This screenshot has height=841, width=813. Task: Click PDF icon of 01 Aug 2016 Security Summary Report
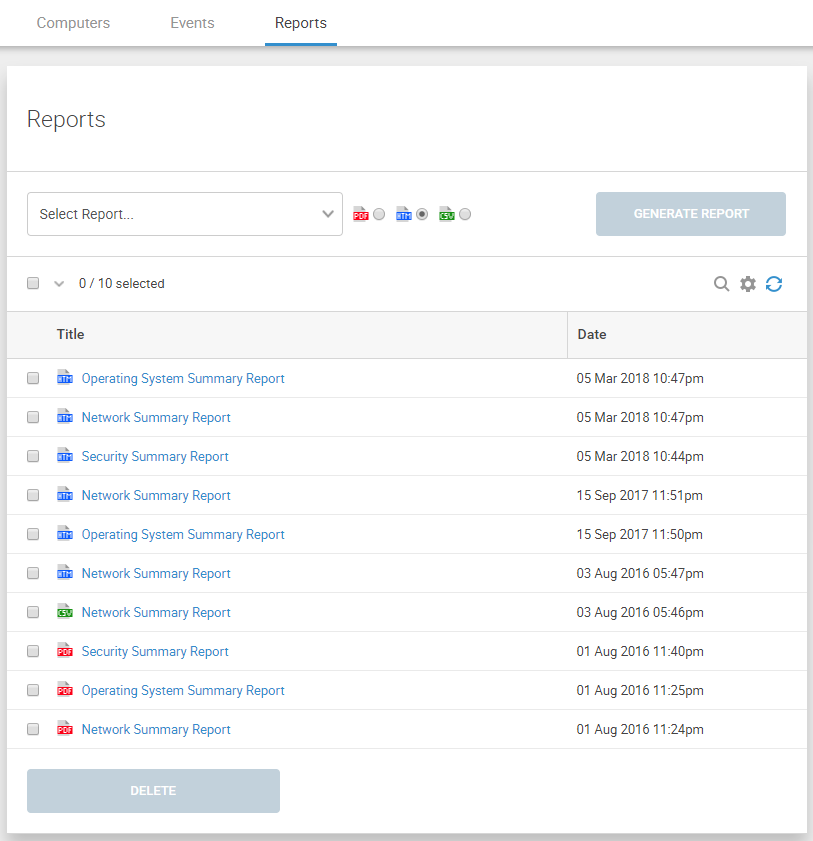tap(65, 651)
